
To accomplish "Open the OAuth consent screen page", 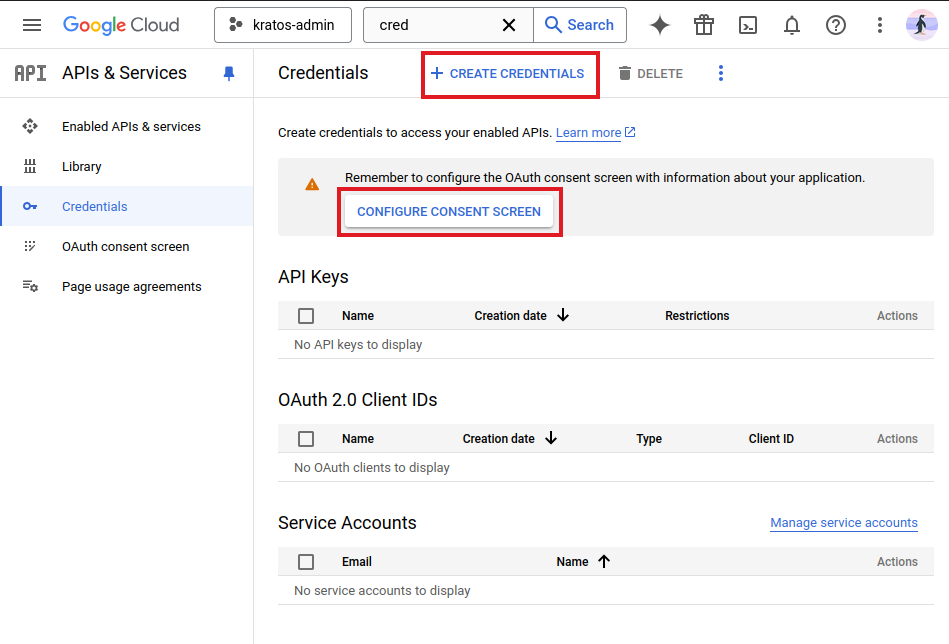I will [125, 247].
